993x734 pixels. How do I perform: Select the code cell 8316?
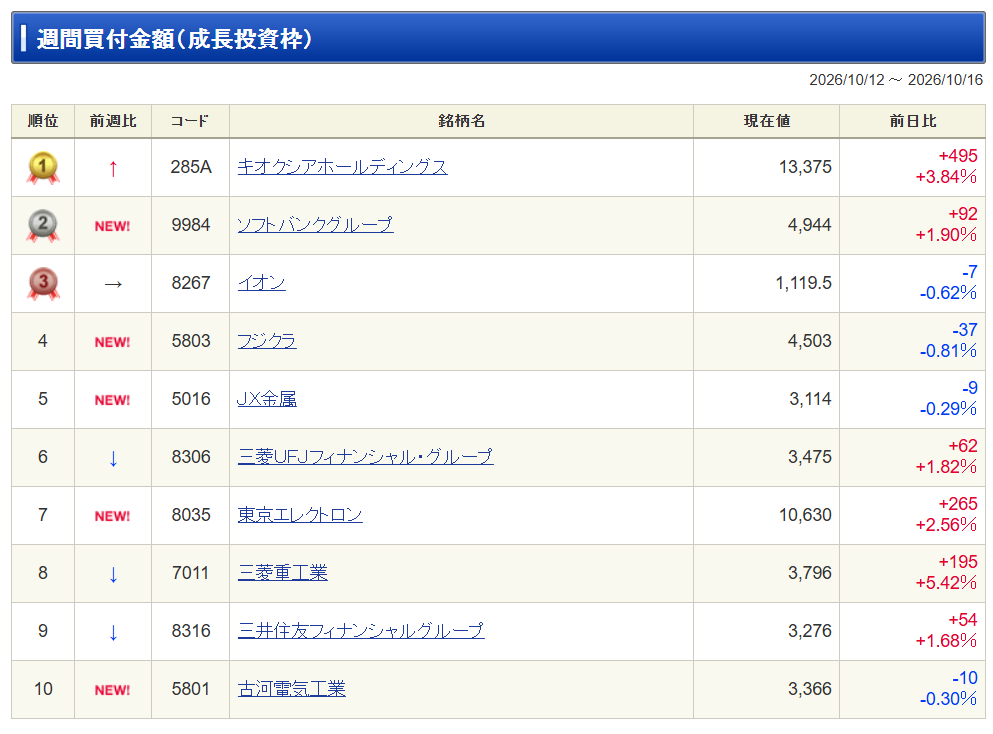(191, 631)
